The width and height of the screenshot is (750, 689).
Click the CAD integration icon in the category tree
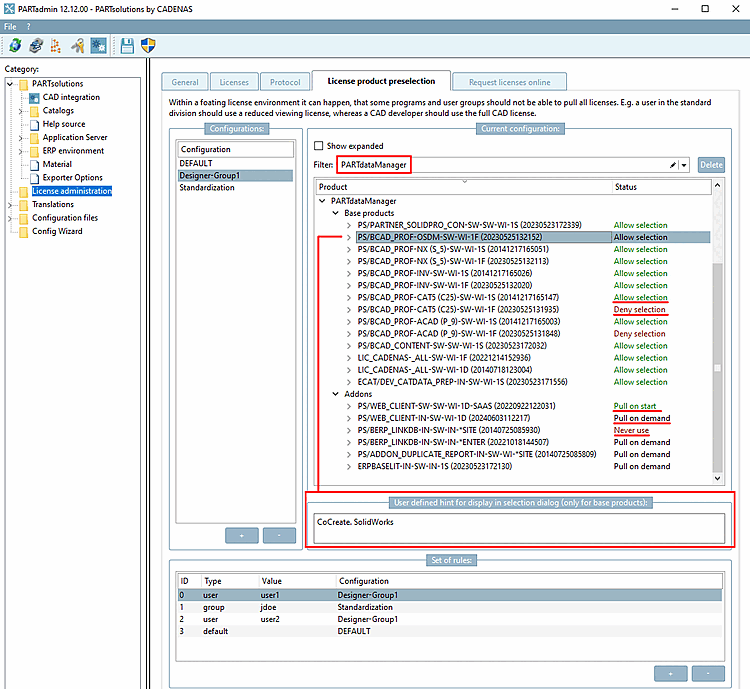coord(34,98)
